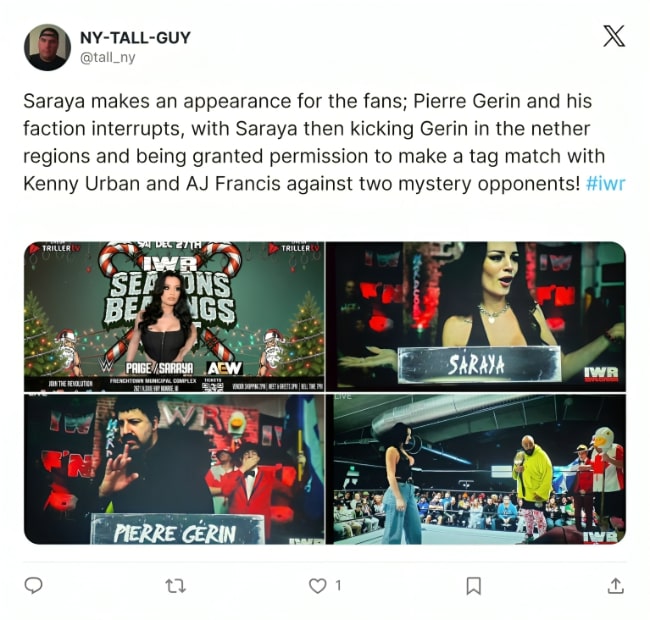Viewport: 650px width, 620px height.
Task: Open the share upload arrow icon
Action: 616,586
